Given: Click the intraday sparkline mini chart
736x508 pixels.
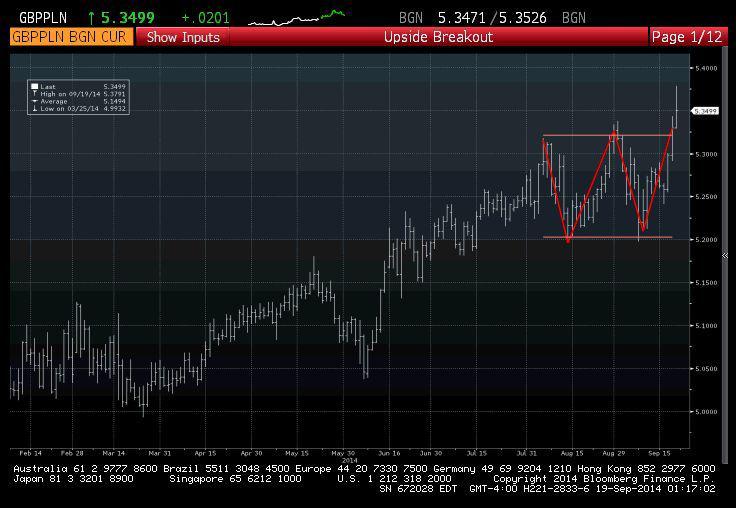Looking at the screenshot, I should click(x=296, y=17).
